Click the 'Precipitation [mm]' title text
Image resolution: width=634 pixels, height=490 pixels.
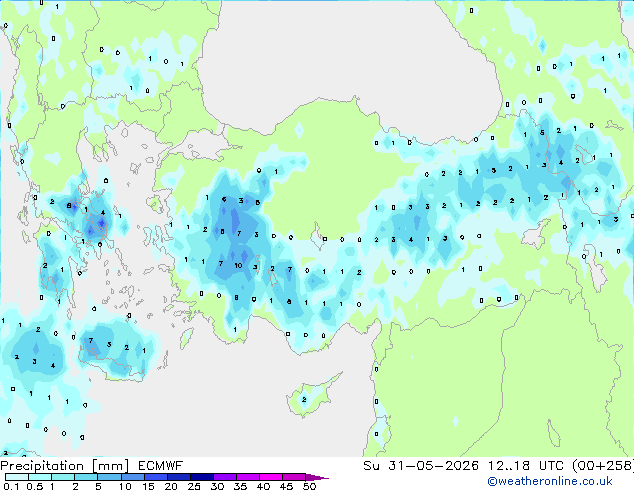[x=65, y=466]
